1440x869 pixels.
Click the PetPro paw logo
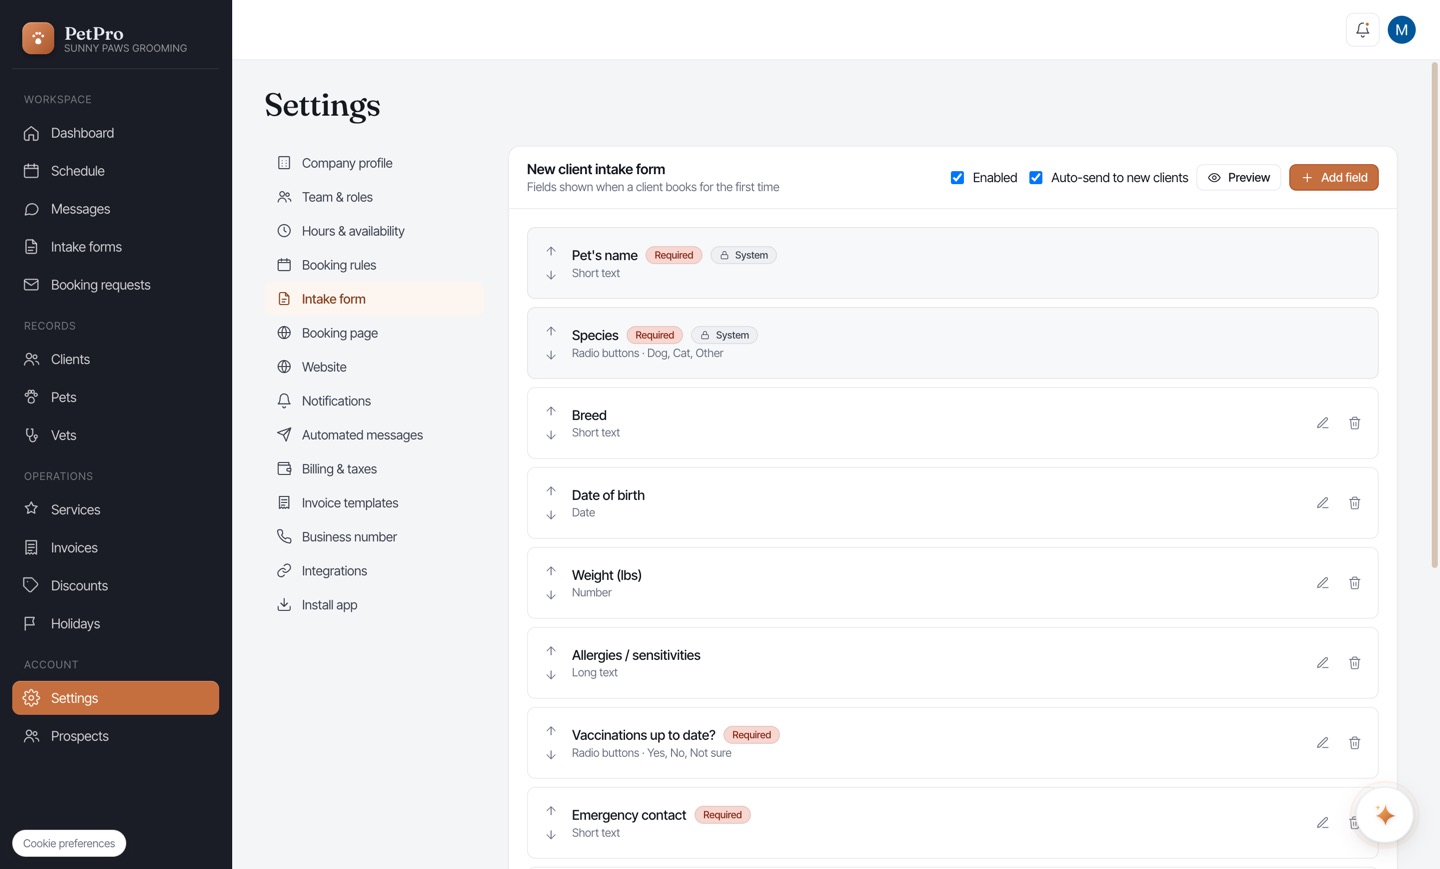click(38, 38)
